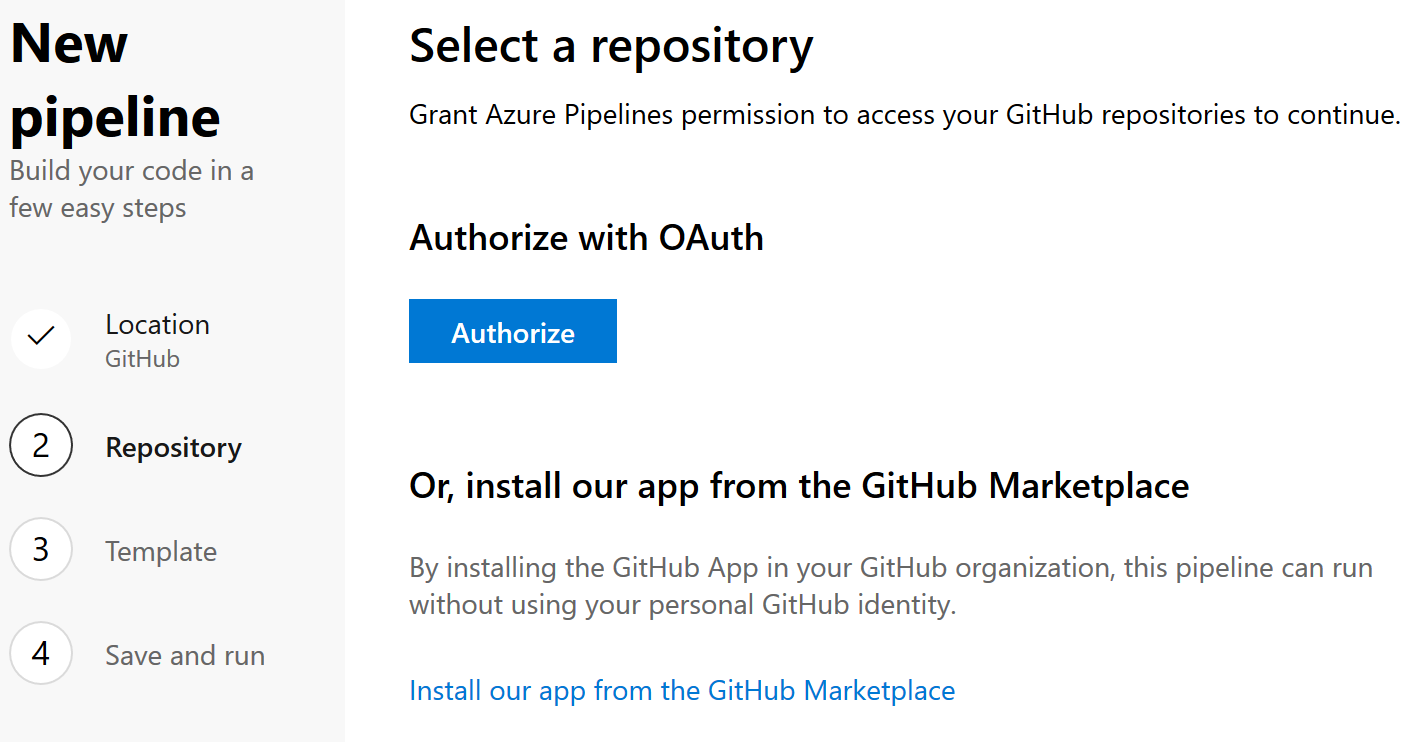Click the Save and run label text
Image resolution: width=1427 pixels, height=742 pixels.
tap(184, 654)
